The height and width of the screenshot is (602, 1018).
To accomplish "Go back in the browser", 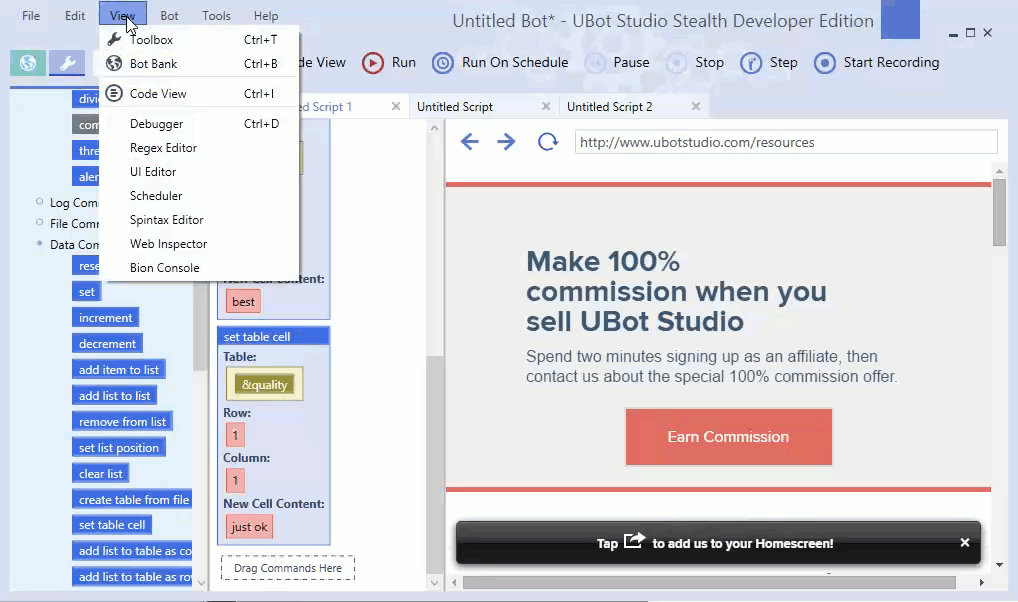I will tap(469, 142).
